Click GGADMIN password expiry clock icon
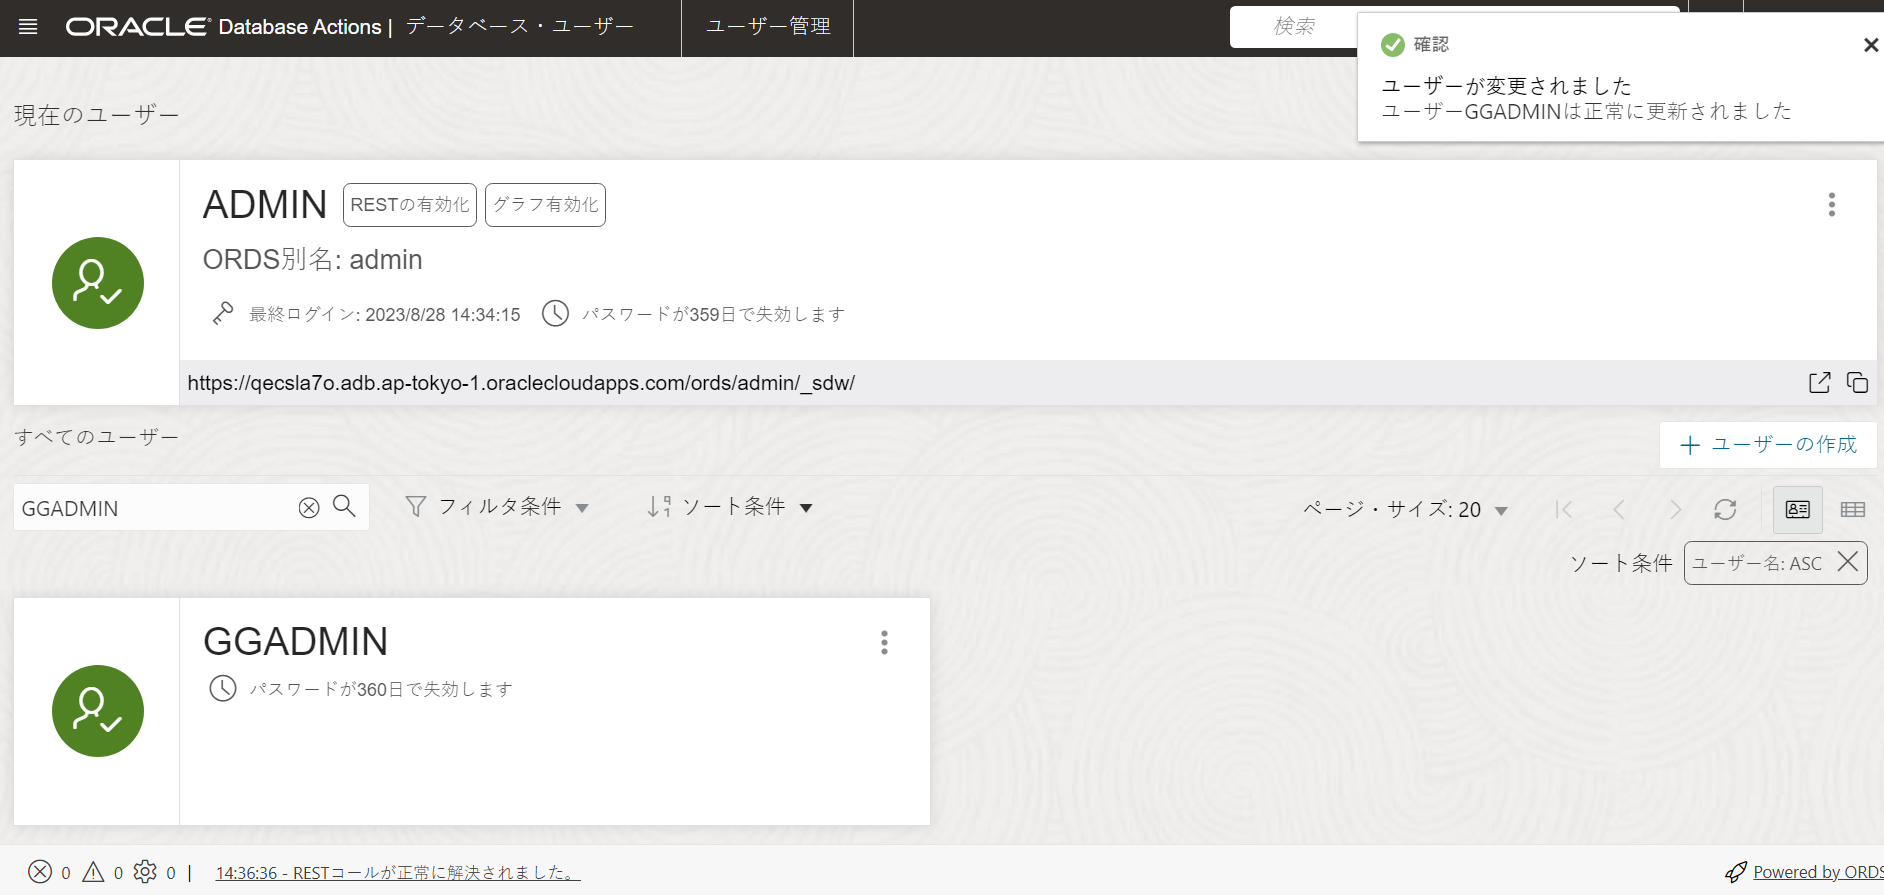This screenshot has height=895, width=1884. 222,688
